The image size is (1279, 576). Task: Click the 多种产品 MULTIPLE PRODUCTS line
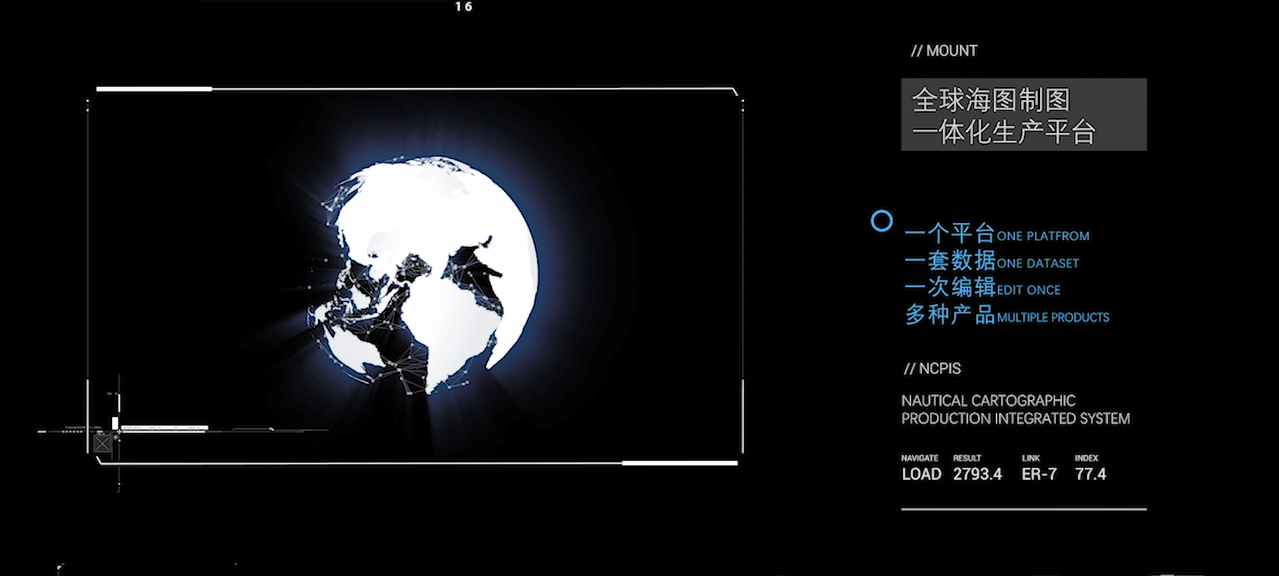(1006, 316)
